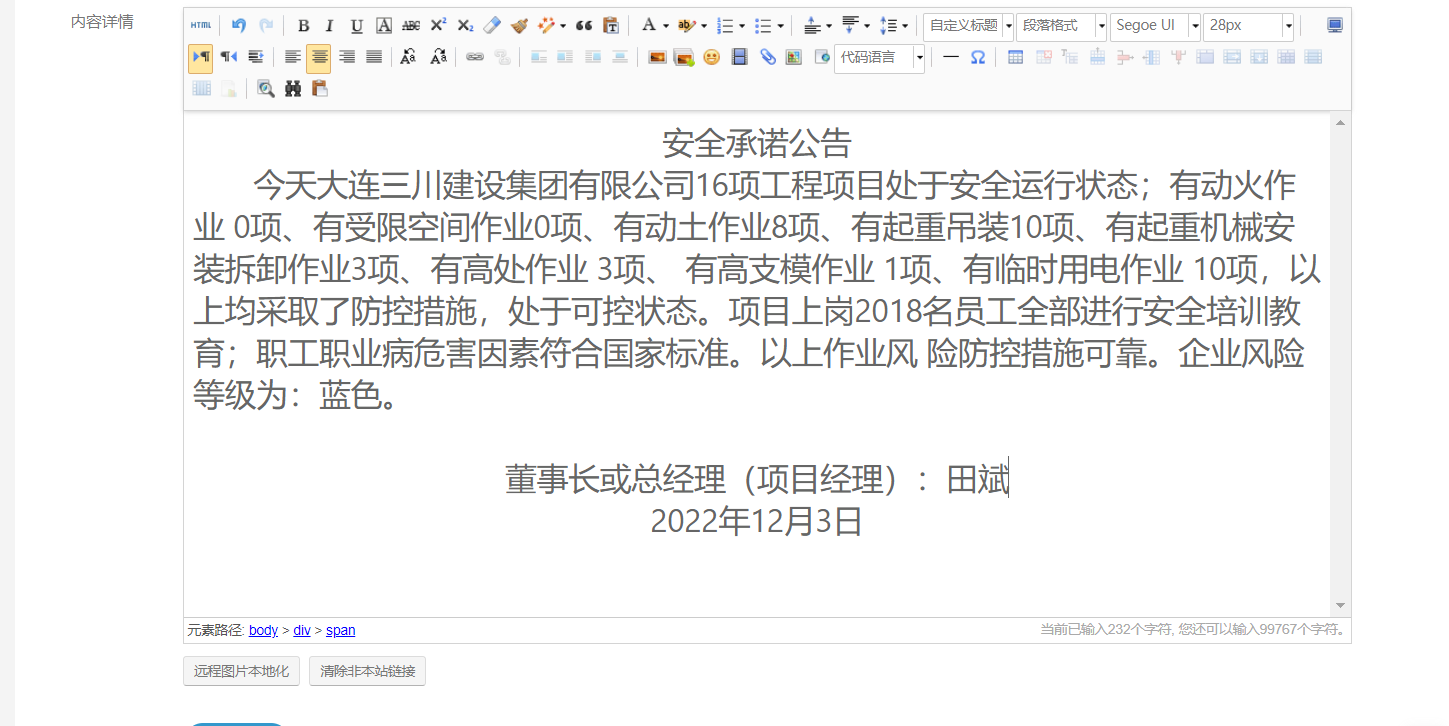1449x726 pixels.
Task: Place cursor in the 安全承诺公告 heading
Action: pyautogui.click(x=756, y=143)
